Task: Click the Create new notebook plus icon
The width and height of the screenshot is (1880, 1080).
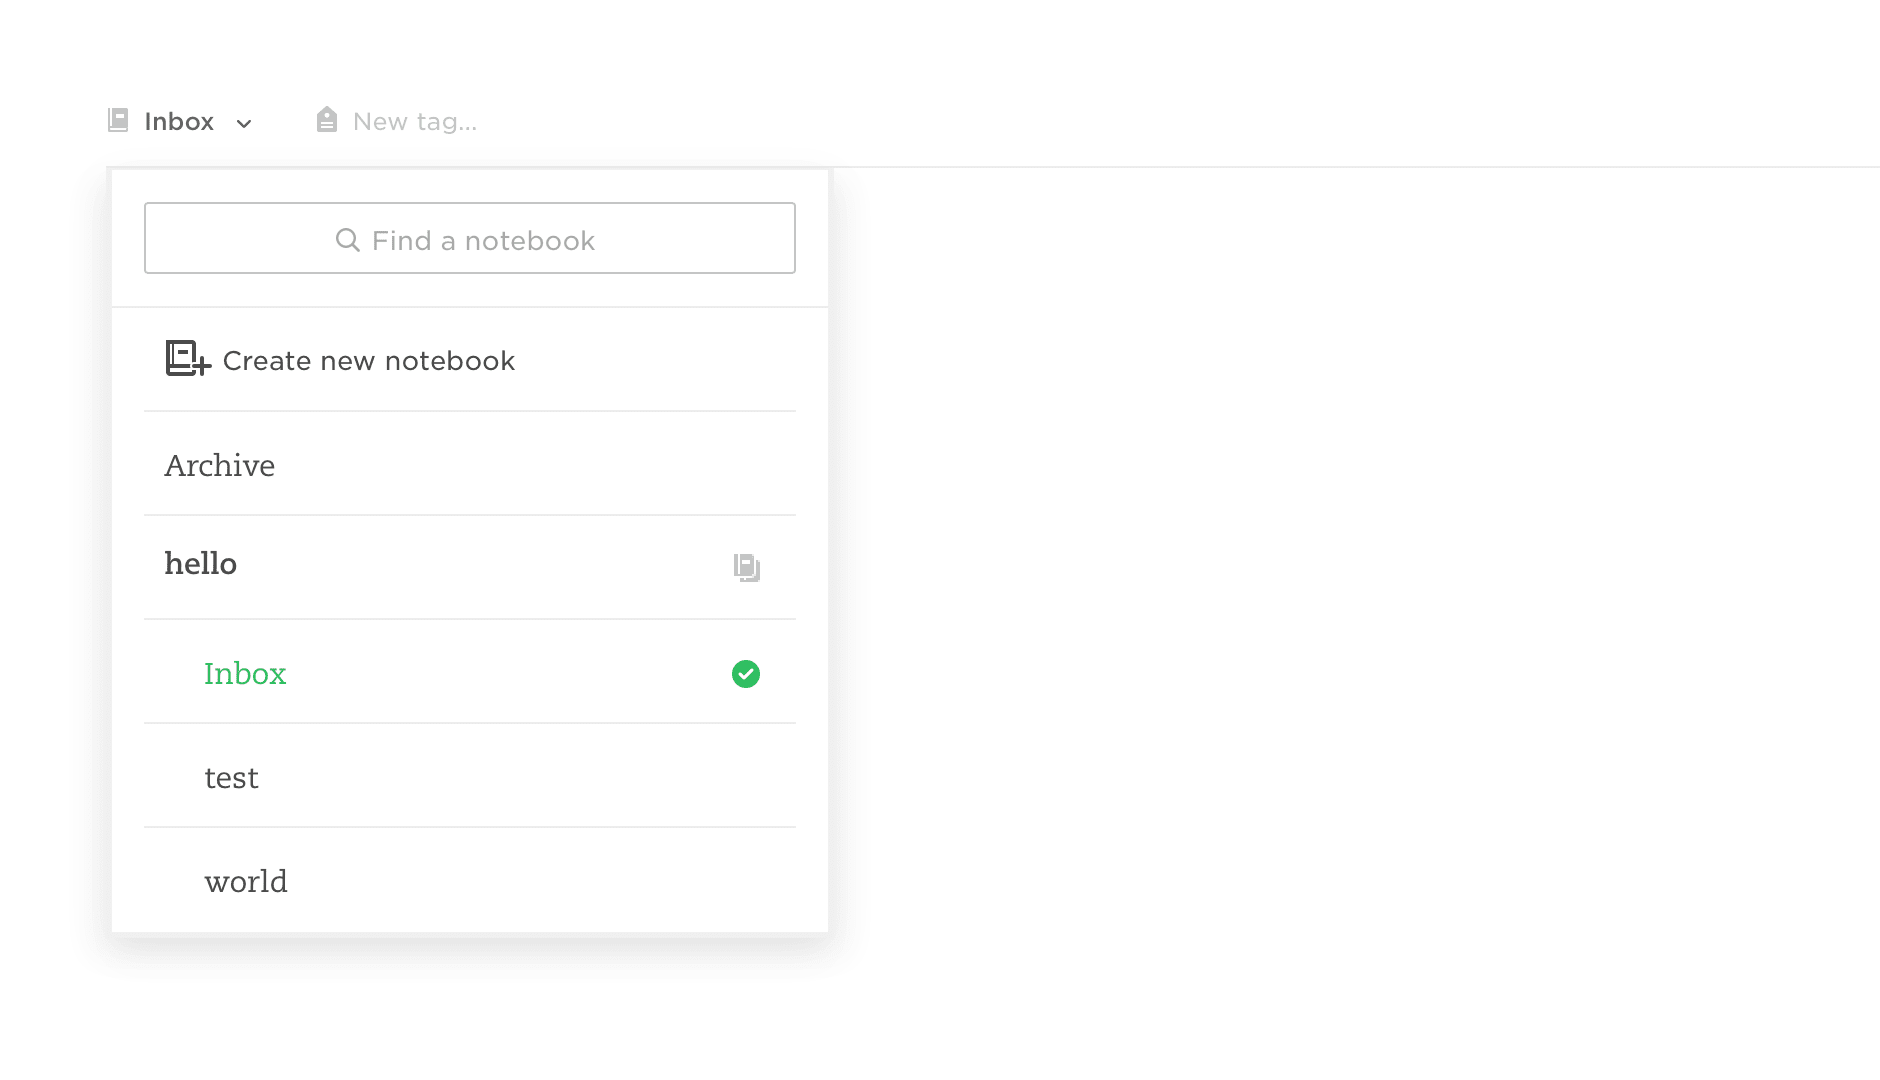Action: [x=188, y=359]
